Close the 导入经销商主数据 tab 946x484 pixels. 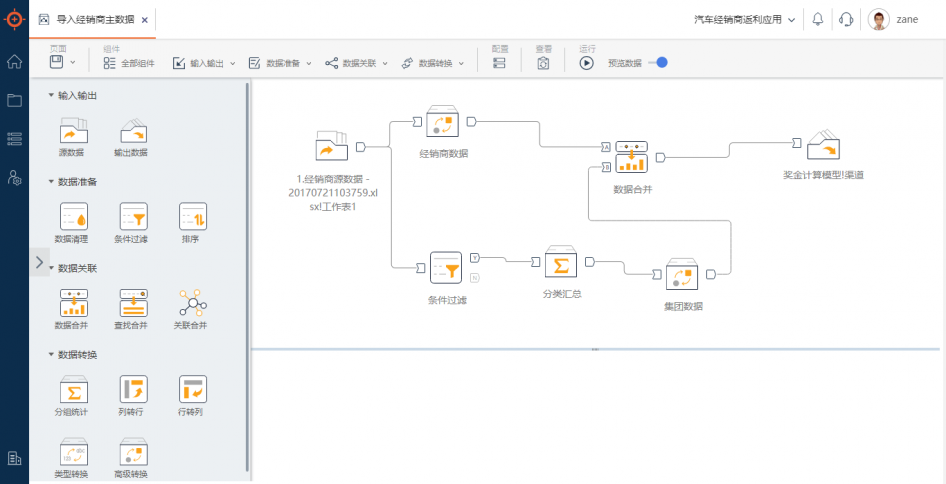pos(144,19)
